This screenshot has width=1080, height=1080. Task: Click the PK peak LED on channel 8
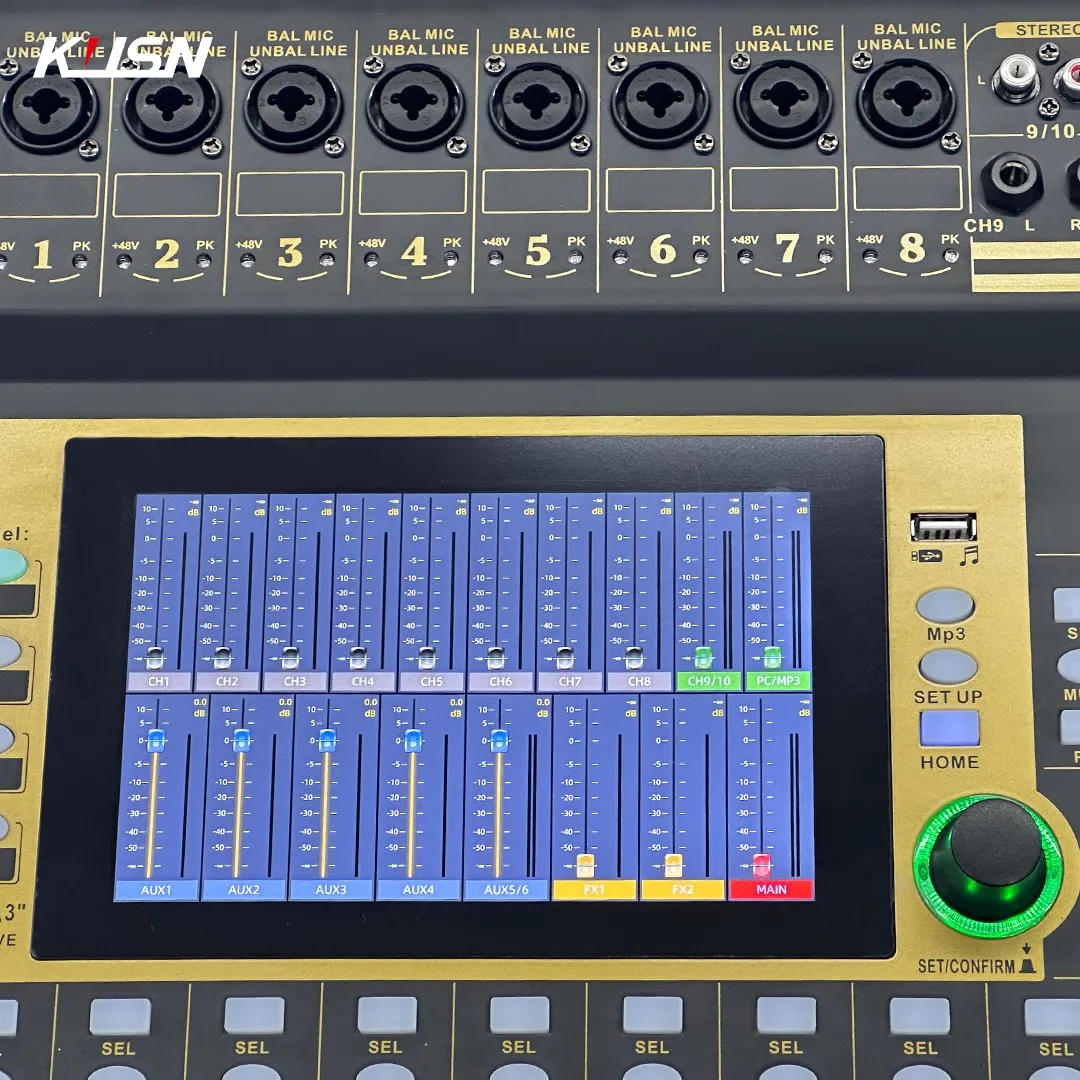[951, 256]
